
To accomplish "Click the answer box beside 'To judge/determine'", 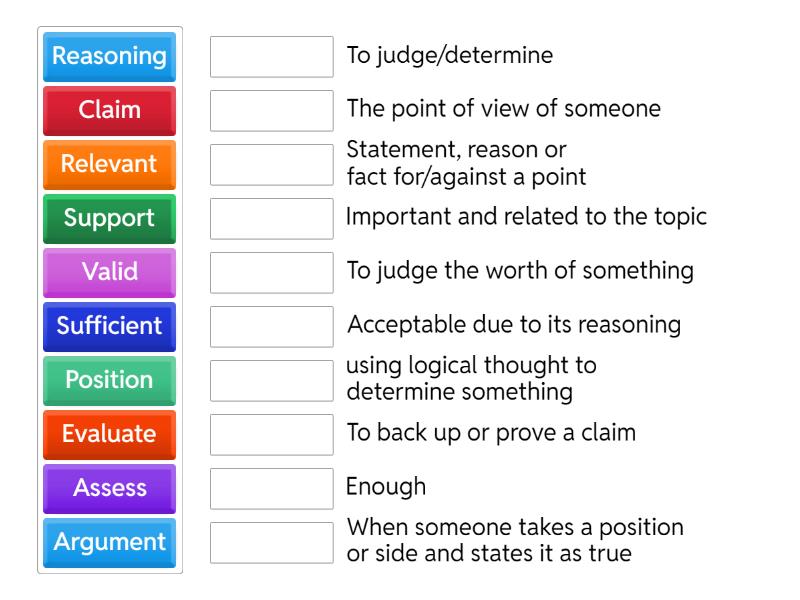I will pos(271,57).
